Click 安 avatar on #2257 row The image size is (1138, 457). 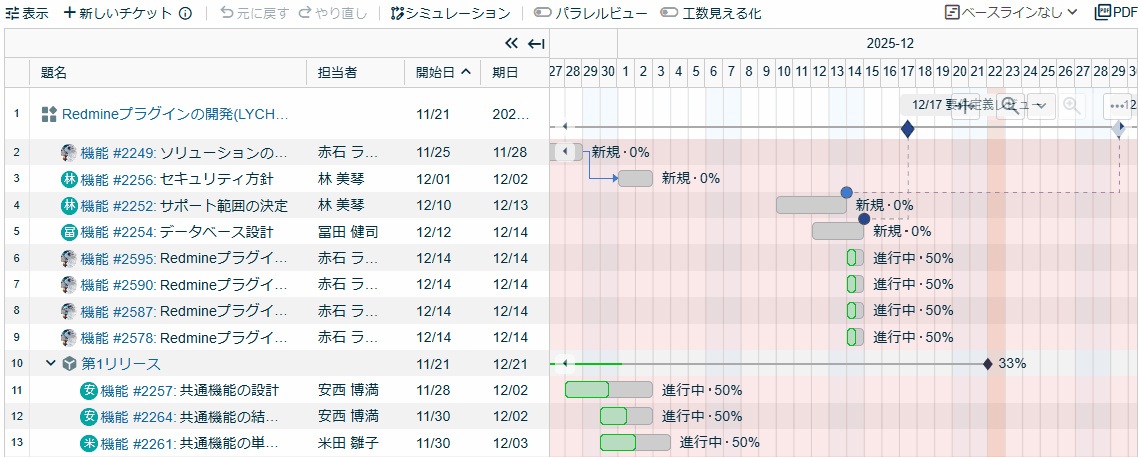89,390
